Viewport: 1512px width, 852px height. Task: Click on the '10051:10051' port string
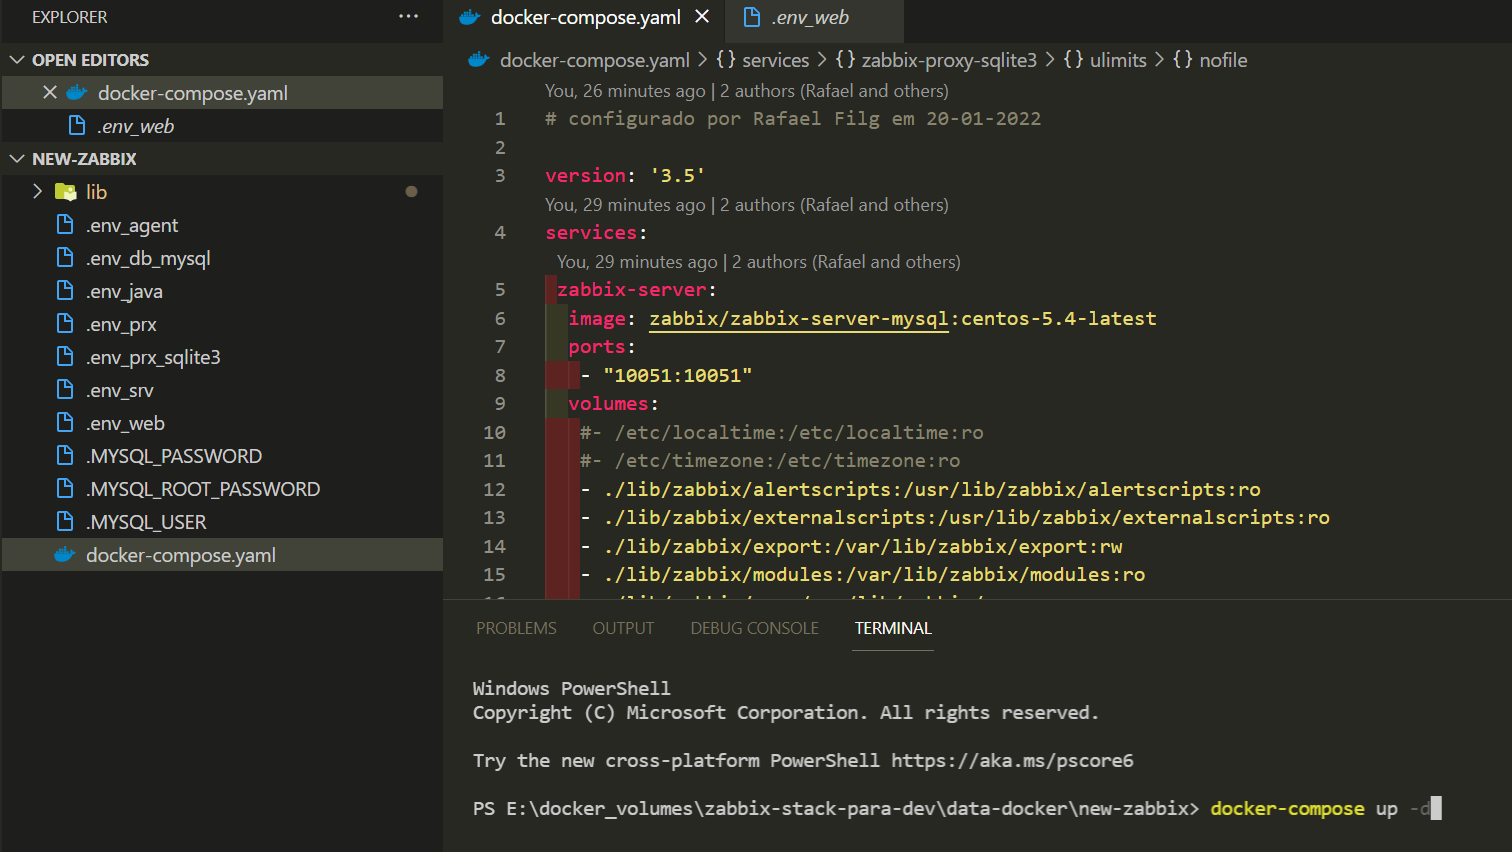click(677, 375)
